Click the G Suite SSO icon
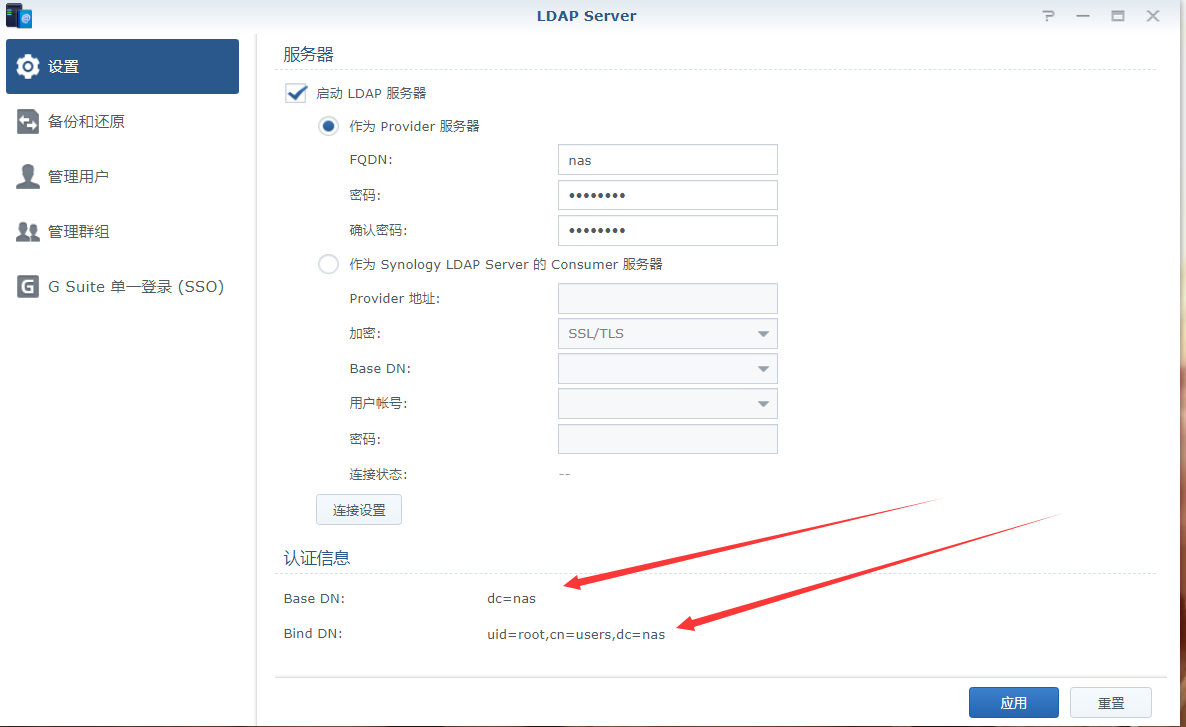This screenshot has height=727, width=1186. [28, 287]
